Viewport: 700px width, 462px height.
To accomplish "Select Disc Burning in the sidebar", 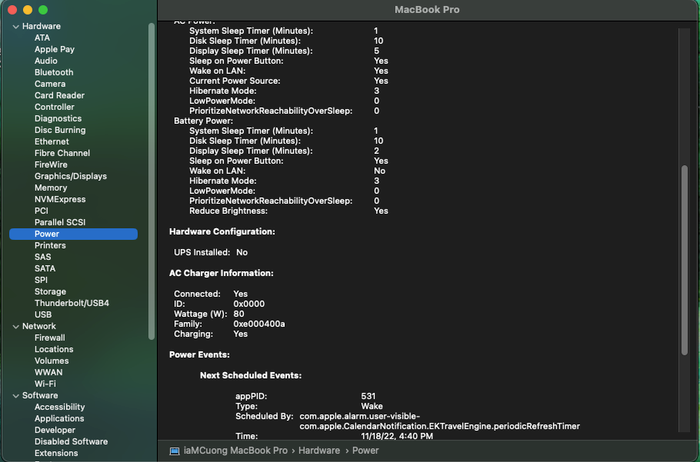I will pyautogui.click(x=60, y=130).
